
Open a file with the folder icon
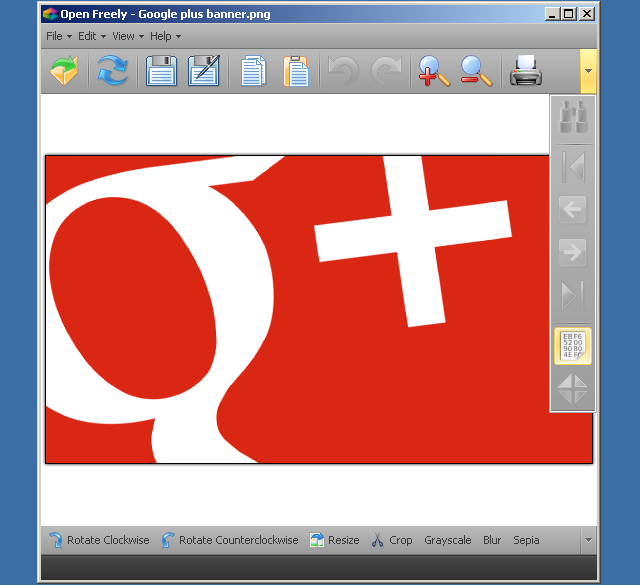64,71
